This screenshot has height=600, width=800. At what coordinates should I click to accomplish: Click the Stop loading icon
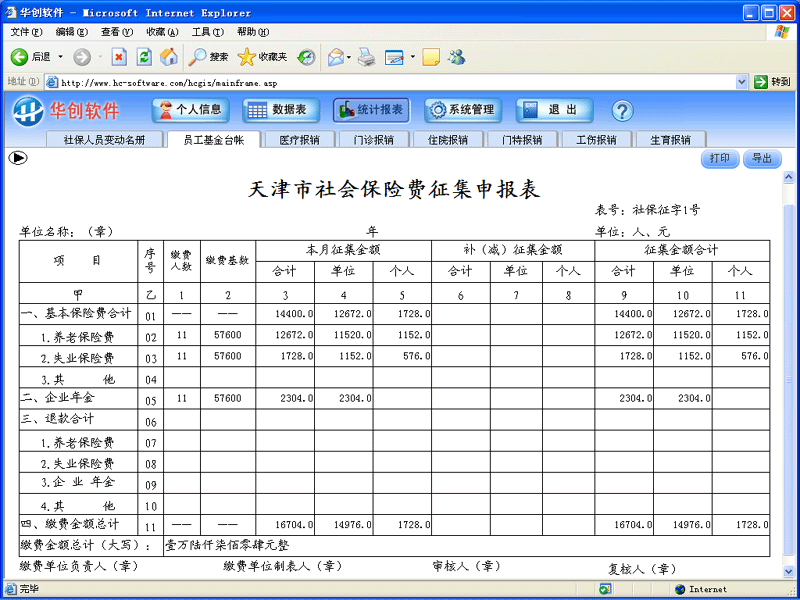coord(119,57)
